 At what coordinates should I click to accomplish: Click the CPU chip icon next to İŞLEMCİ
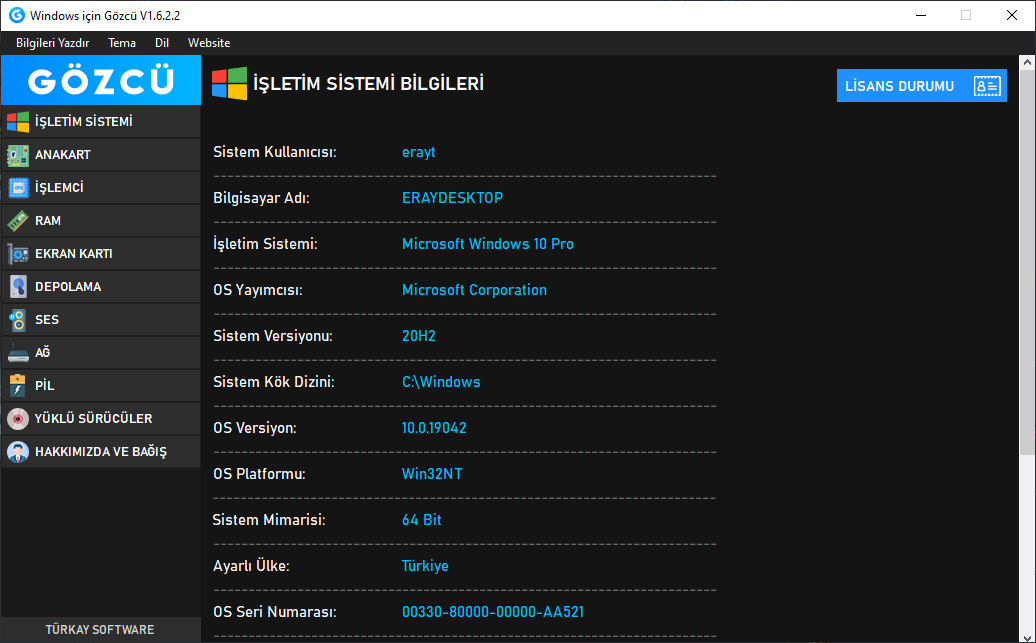click(18, 188)
